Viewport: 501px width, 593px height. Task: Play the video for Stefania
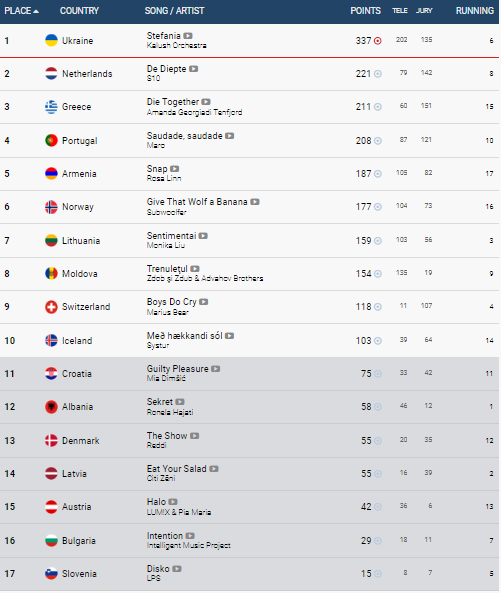[188, 36]
